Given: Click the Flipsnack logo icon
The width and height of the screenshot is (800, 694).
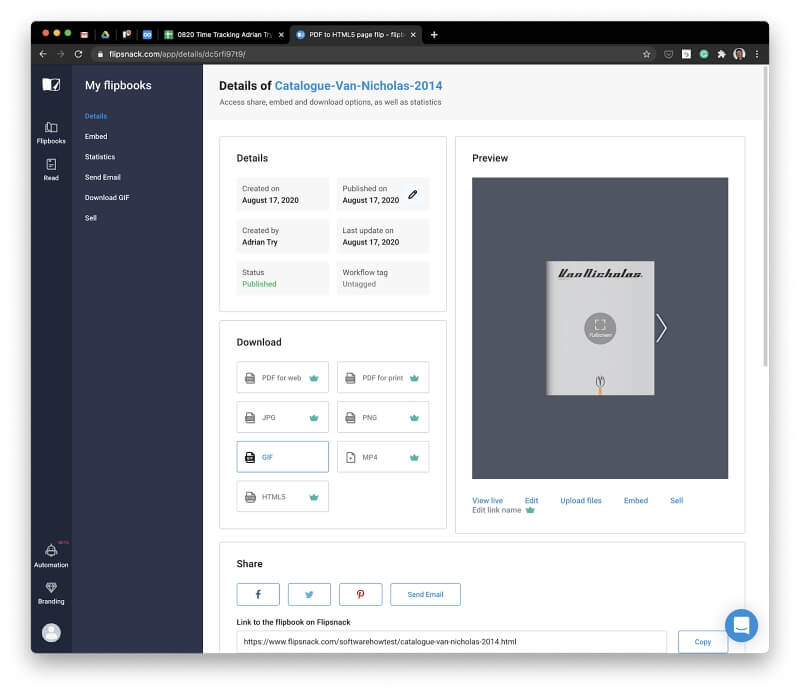Looking at the screenshot, I should (51, 84).
